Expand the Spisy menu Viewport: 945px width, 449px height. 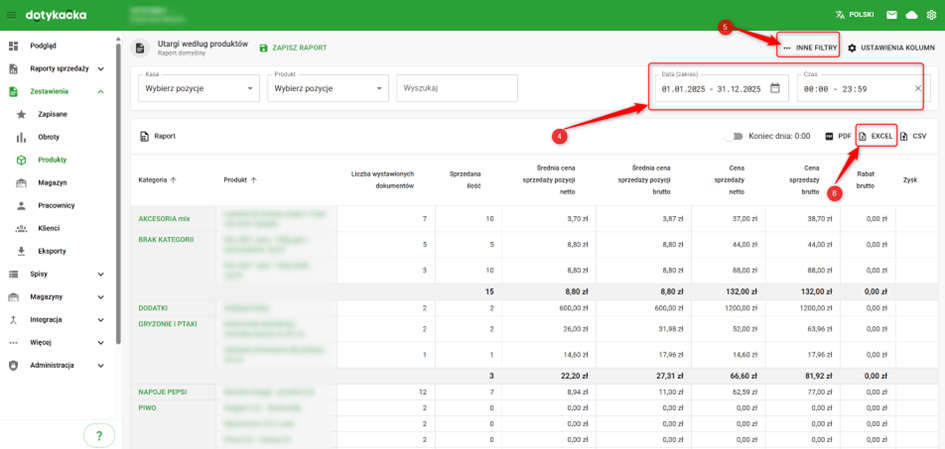pos(101,274)
